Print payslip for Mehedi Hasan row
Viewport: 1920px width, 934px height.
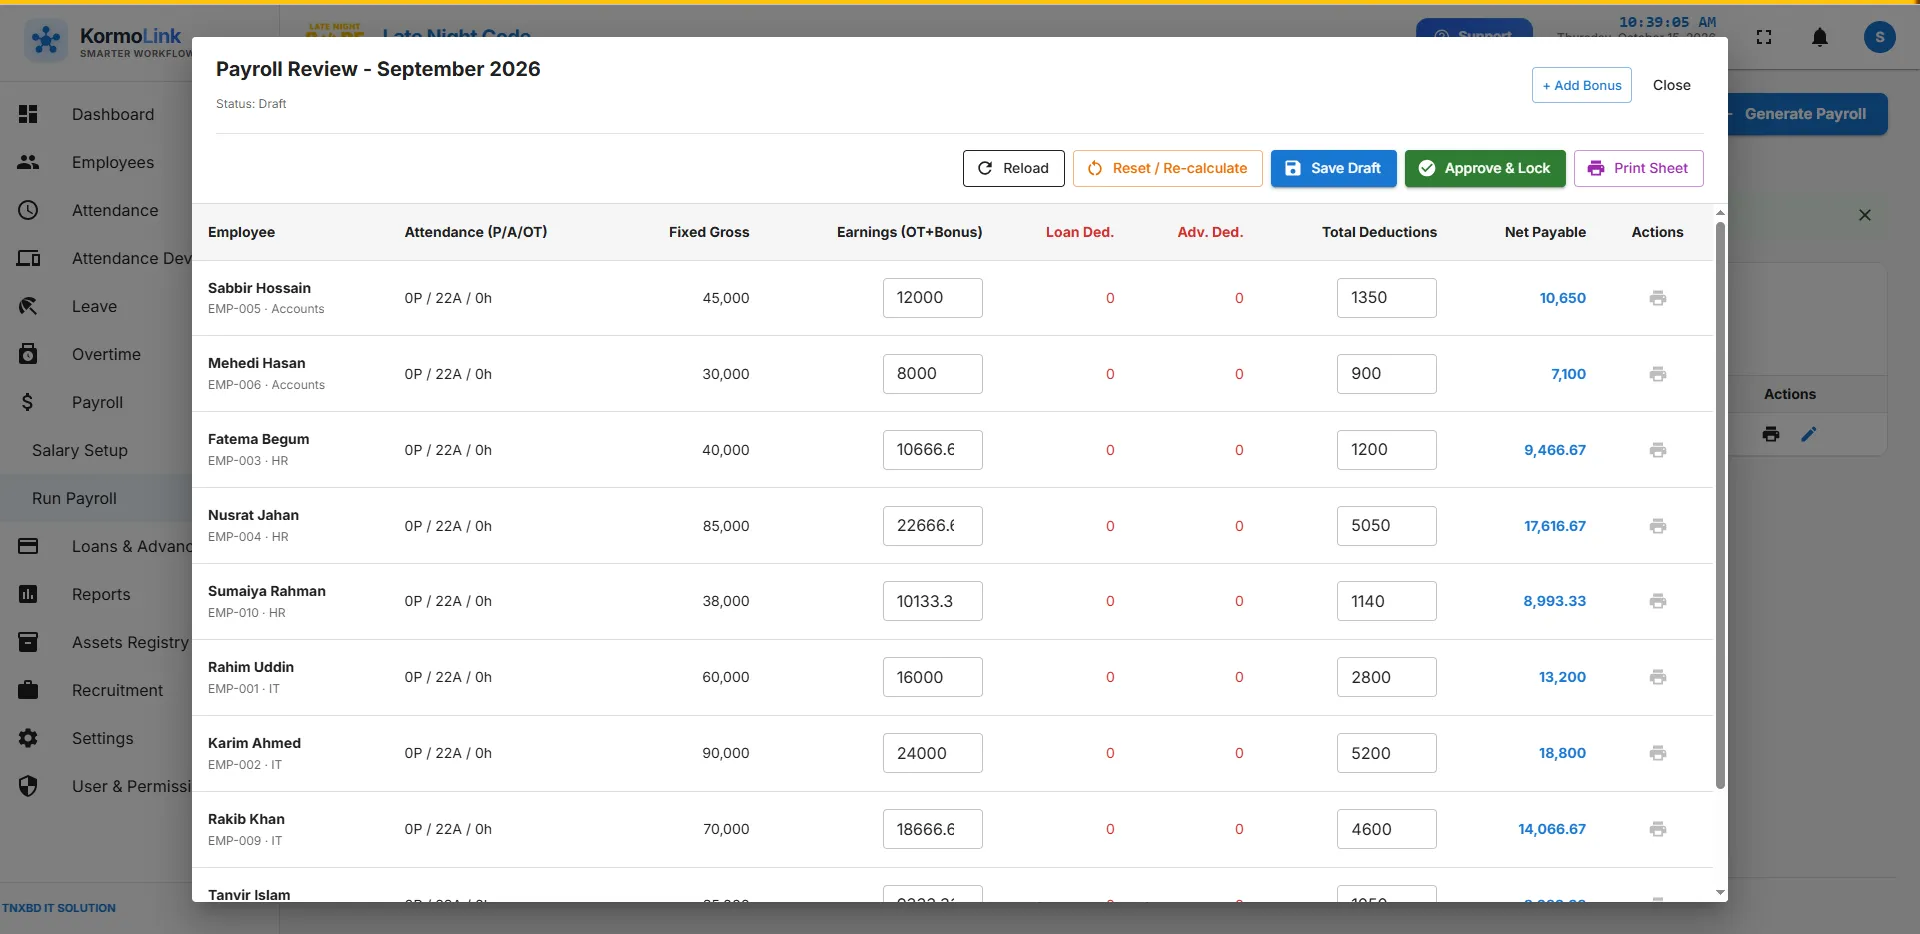click(1657, 374)
